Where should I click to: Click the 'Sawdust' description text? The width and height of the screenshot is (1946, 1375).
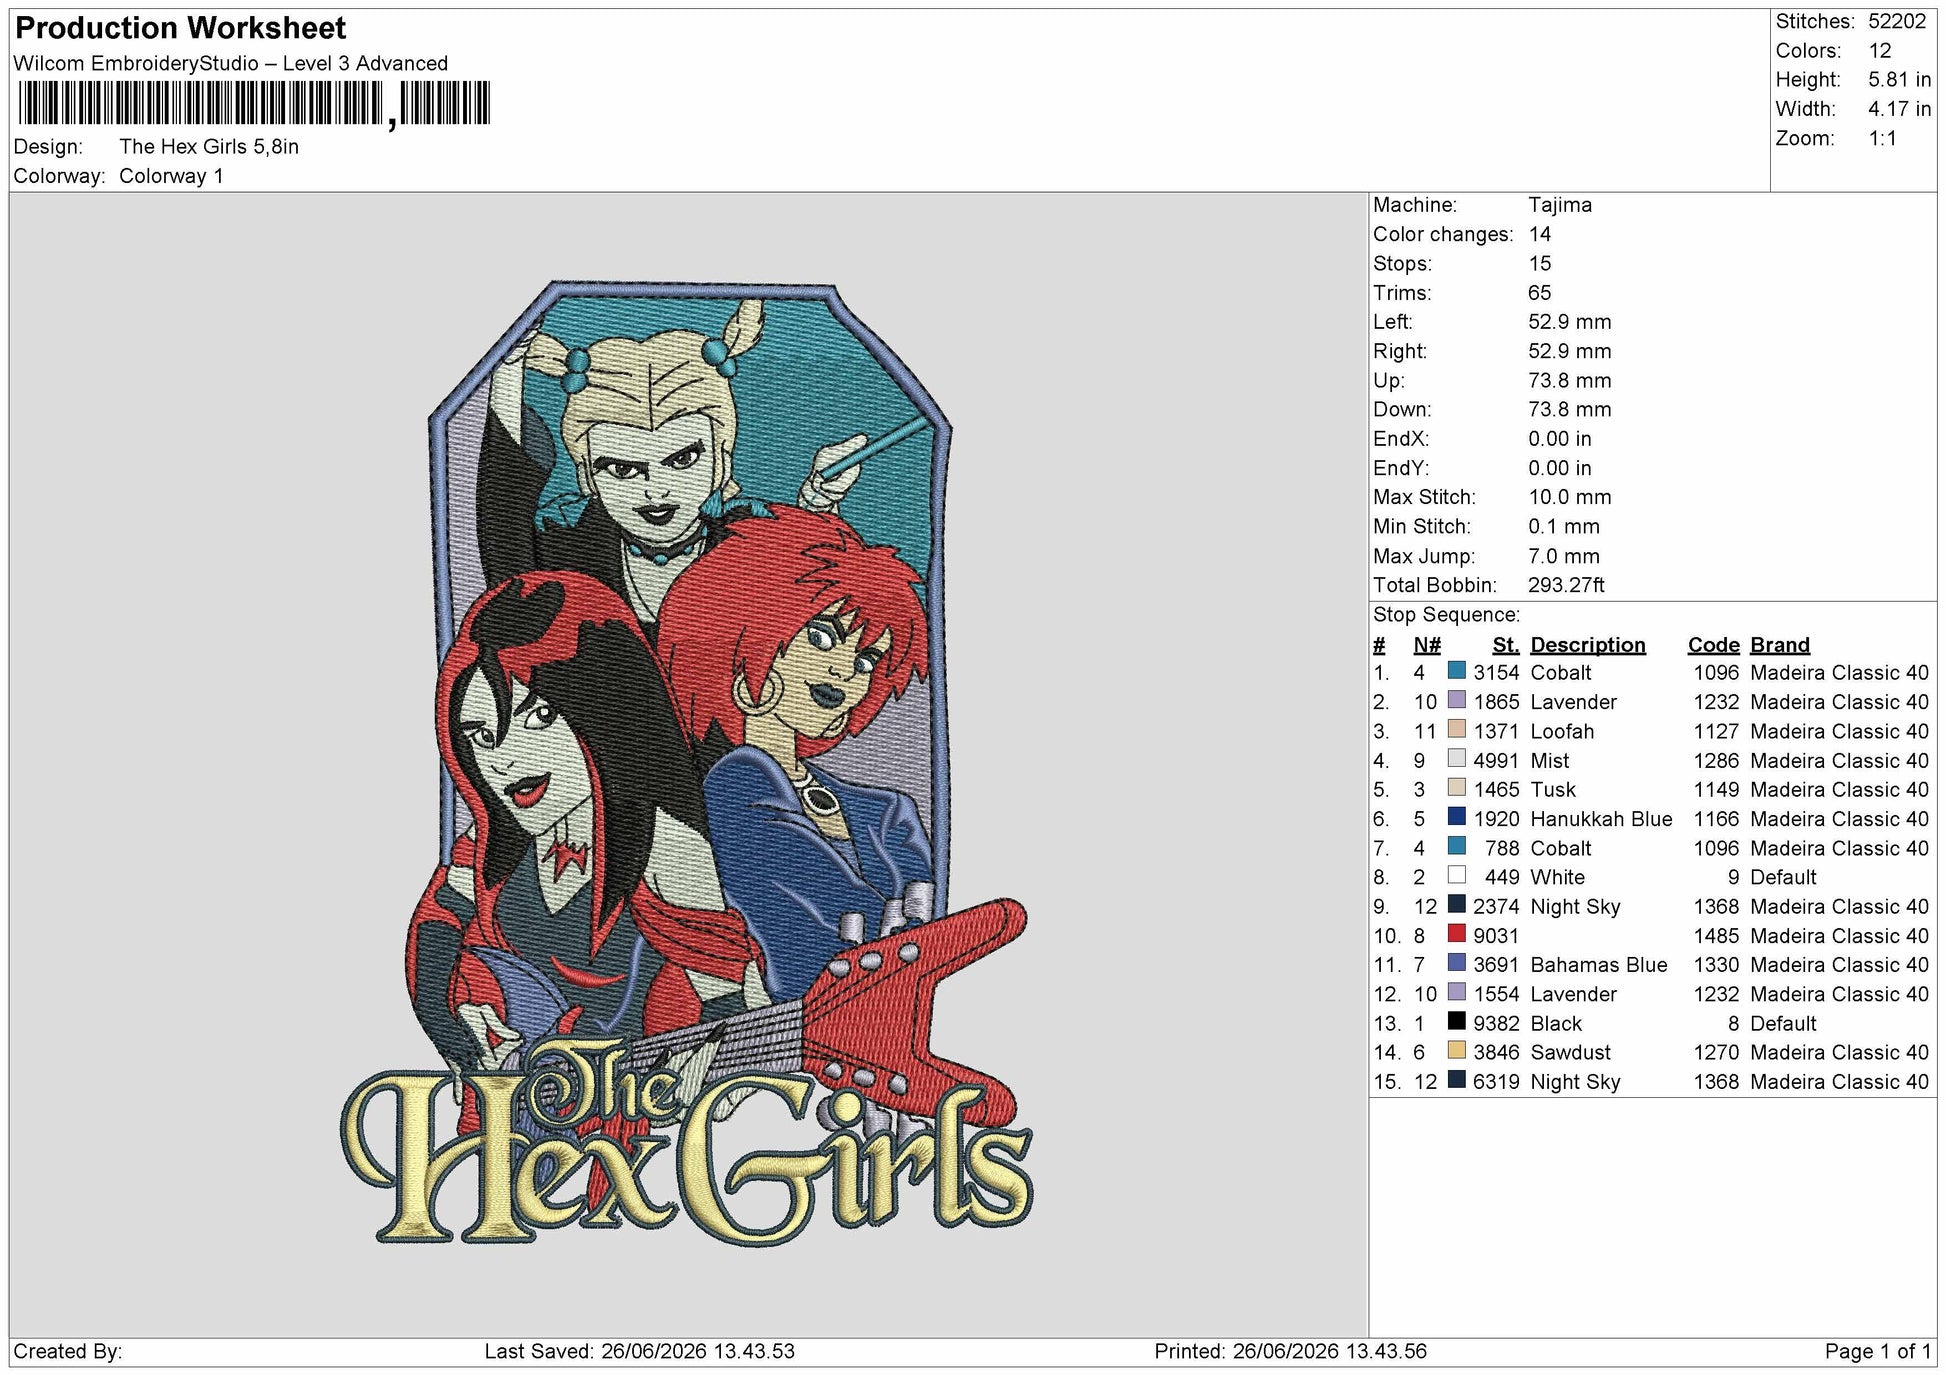(x=1570, y=1052)
